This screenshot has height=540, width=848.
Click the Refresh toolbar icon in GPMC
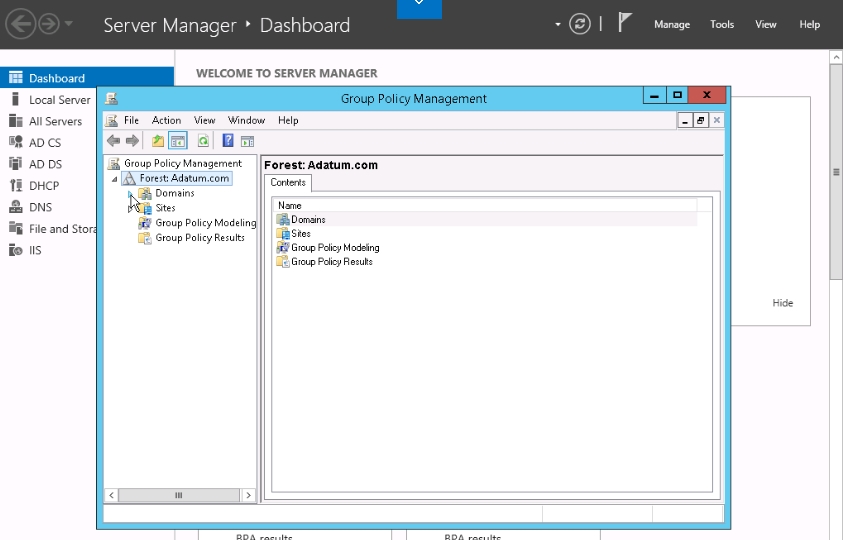coord(203,141)
